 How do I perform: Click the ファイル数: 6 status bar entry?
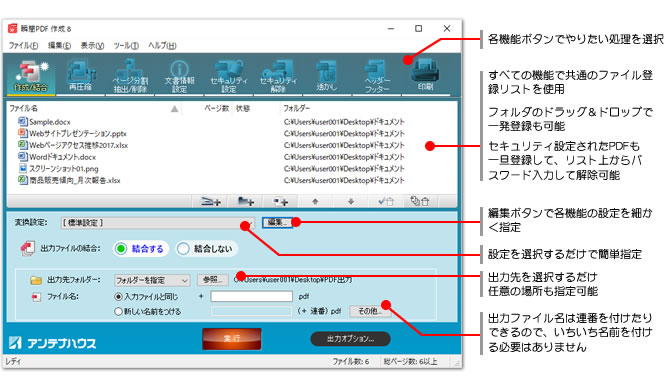(351, 361)
